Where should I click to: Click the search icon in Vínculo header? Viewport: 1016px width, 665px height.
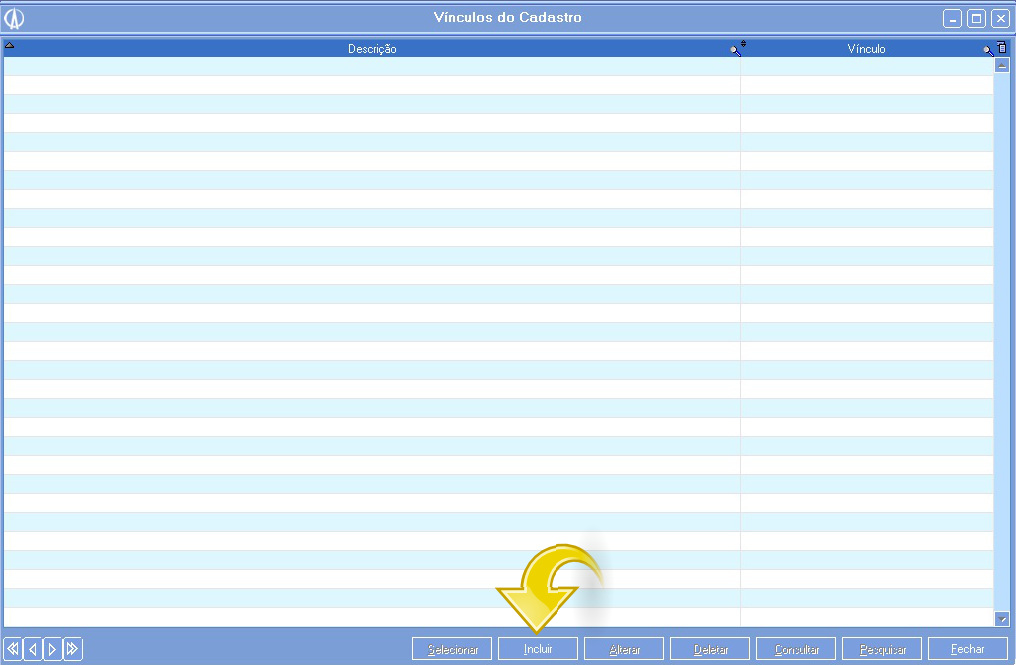pos(988,49)
